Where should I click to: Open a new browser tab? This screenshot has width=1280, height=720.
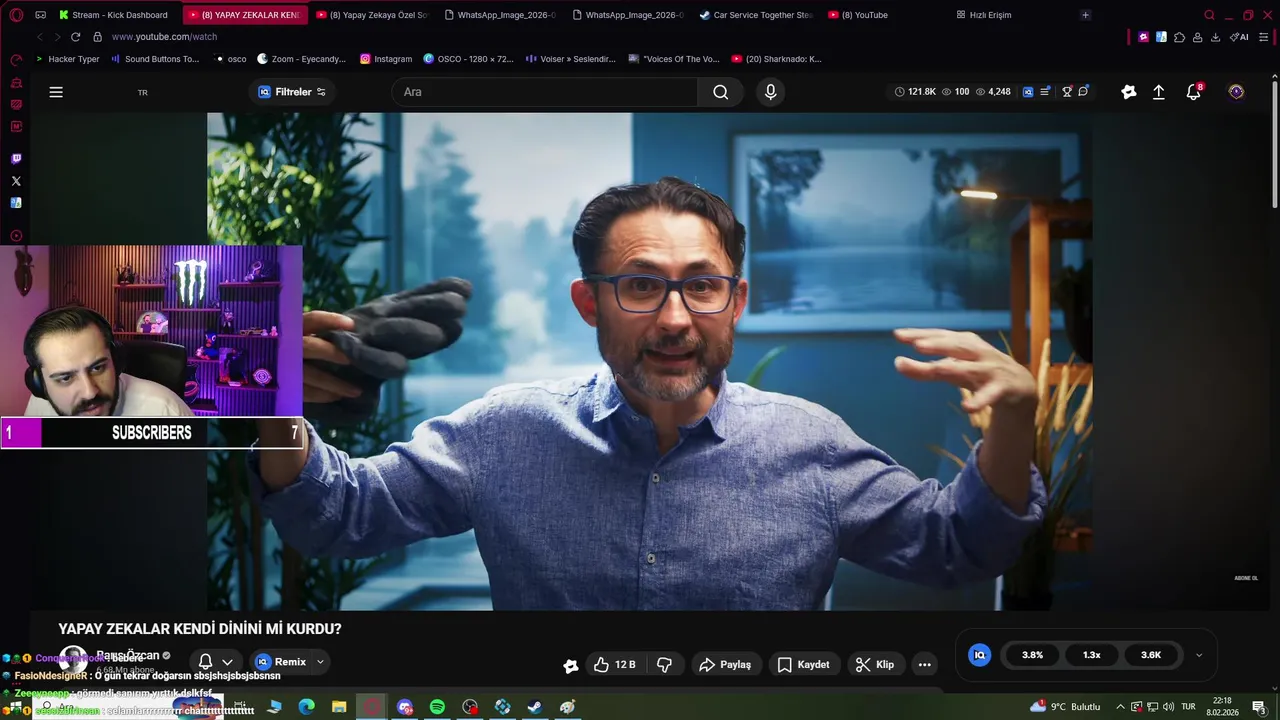point(1085,15)
